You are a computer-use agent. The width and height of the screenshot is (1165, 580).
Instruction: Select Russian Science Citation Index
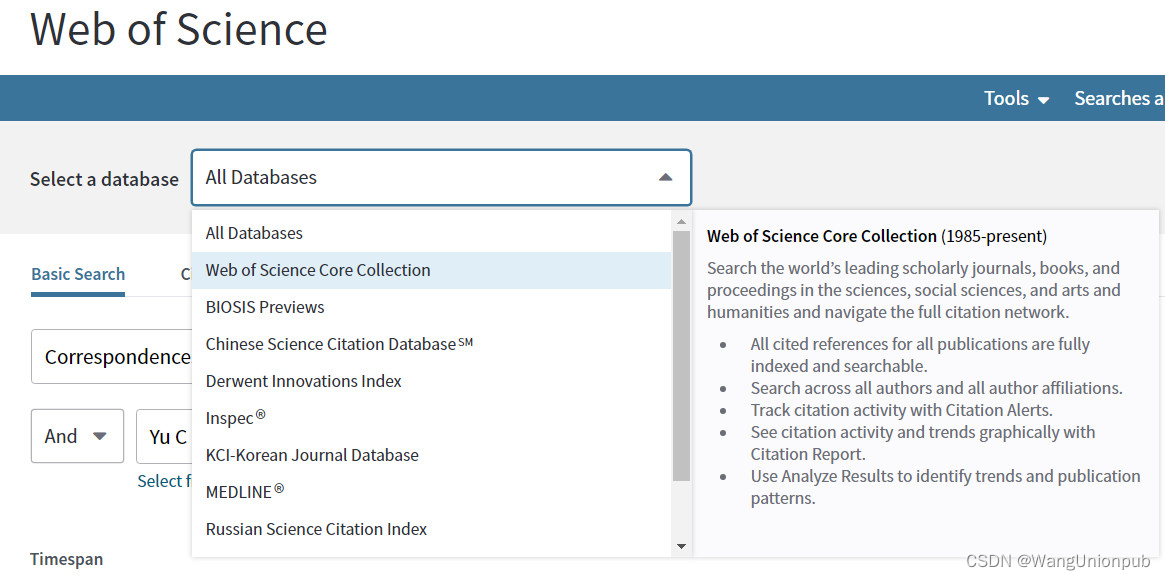[431, 529]
